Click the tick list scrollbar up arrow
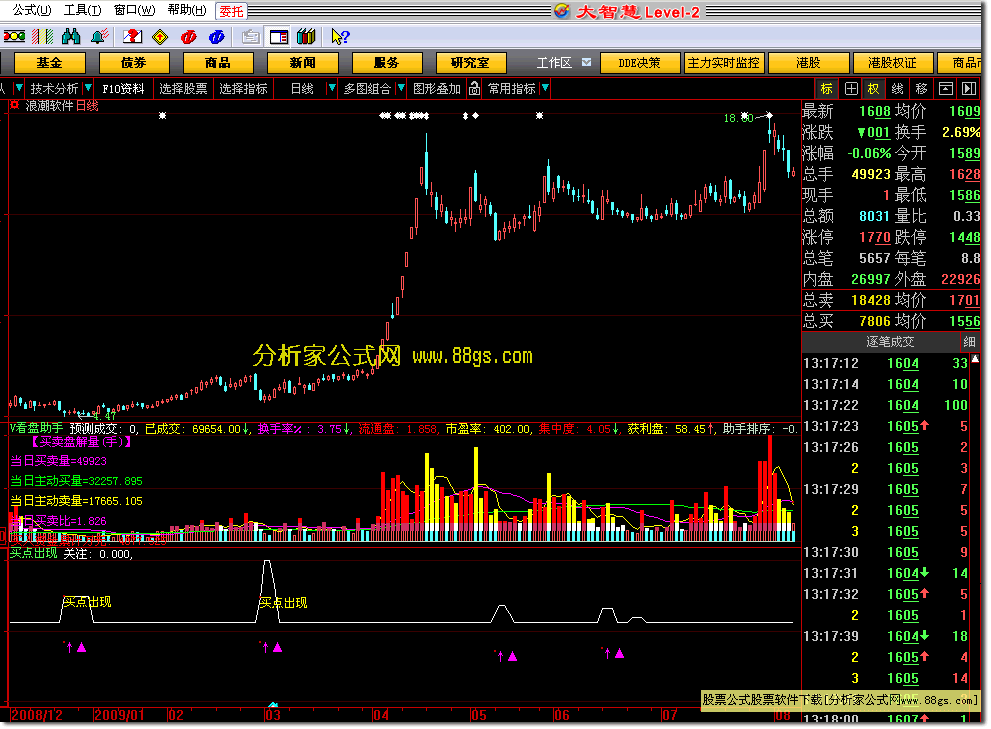The height and width of the screenshot is (729, 991). 975,358
